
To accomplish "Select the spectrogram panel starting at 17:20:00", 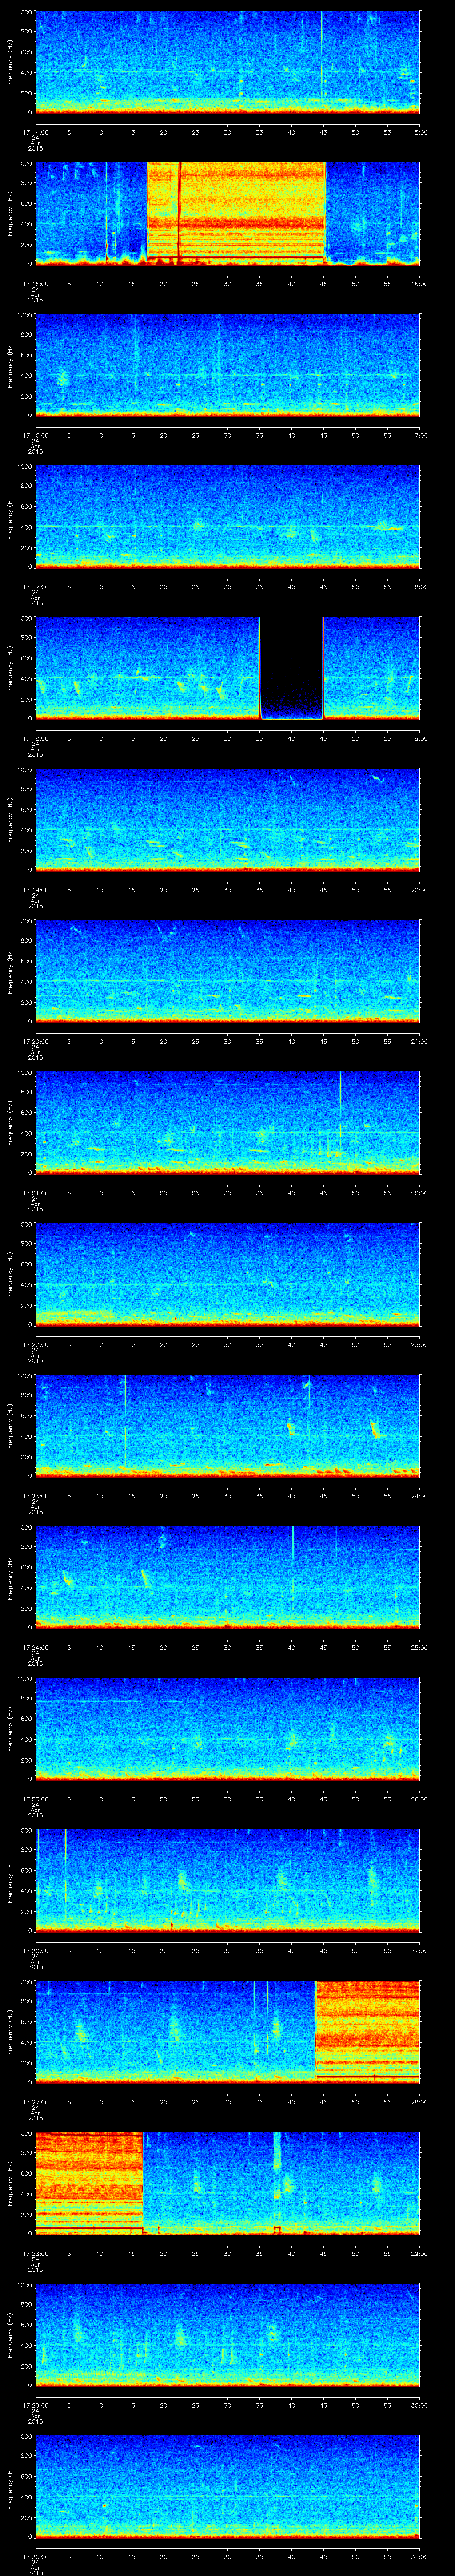I will coord(227,971).
